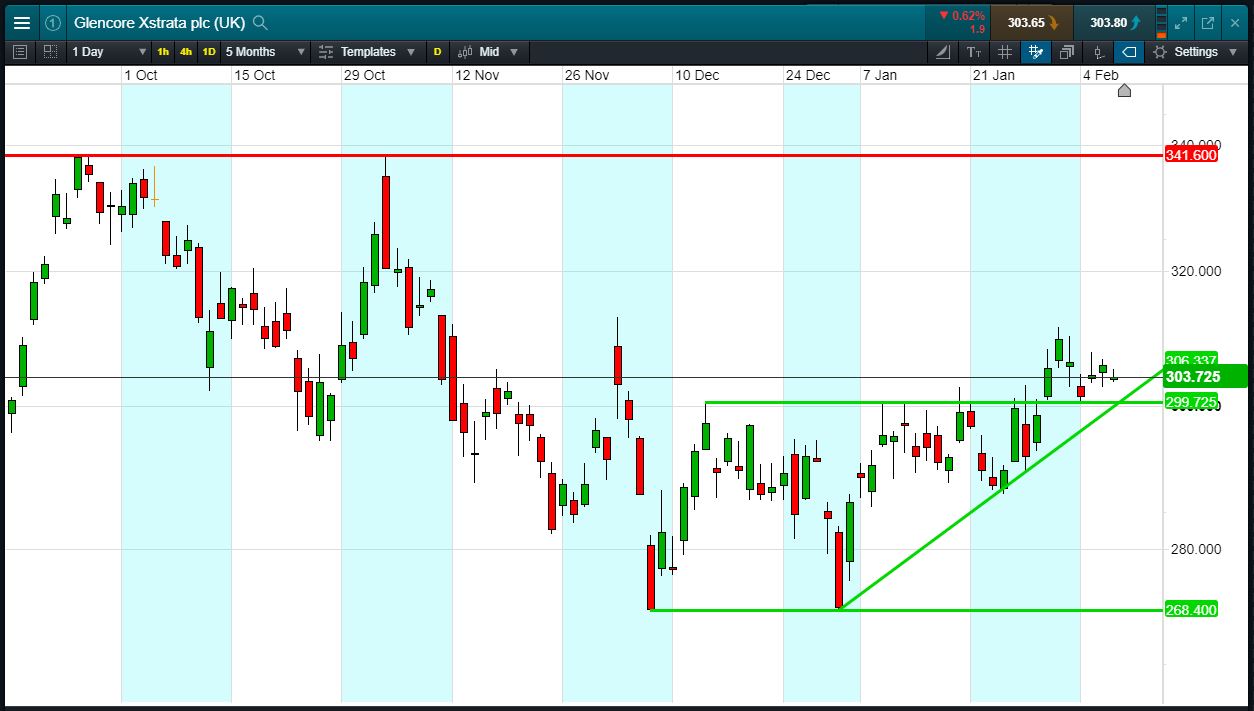Click the stacked windows clone chart icon

(1067, 51)
